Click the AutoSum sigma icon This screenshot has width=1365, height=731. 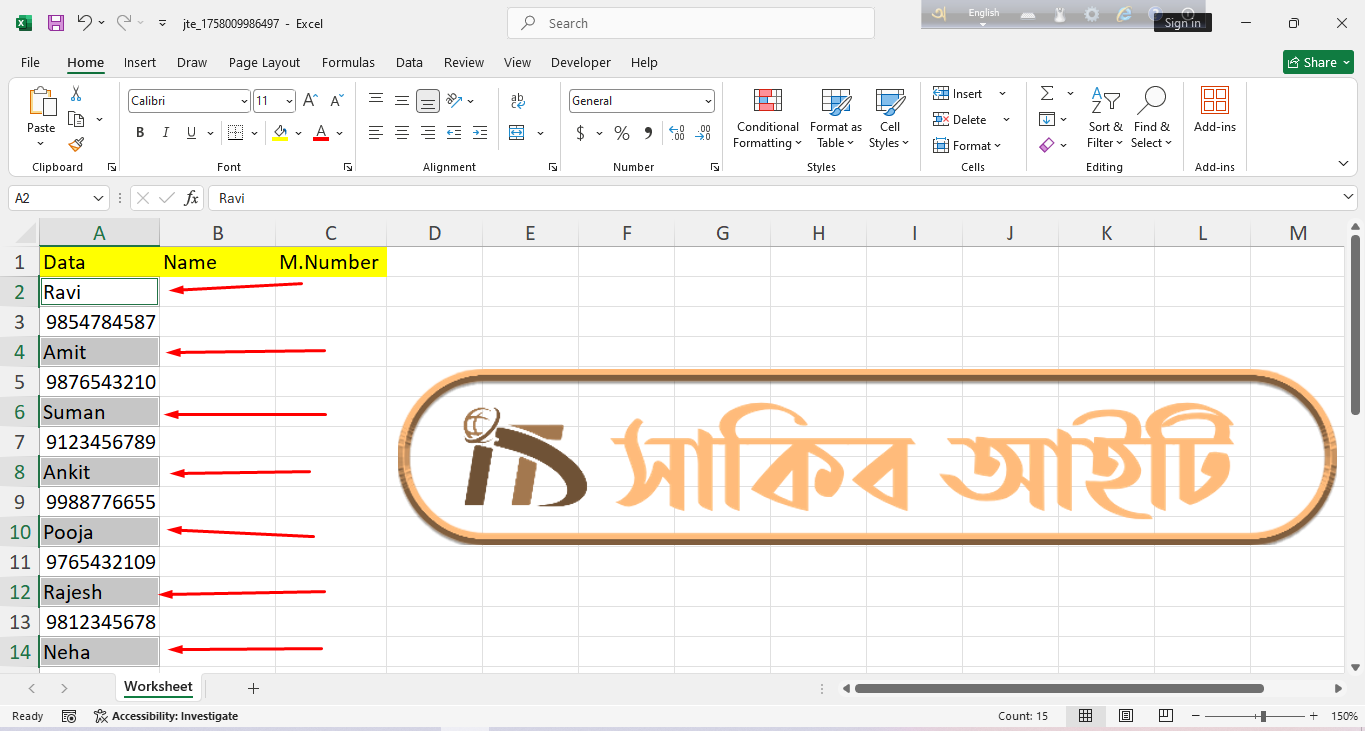(x=1047, y=94)
